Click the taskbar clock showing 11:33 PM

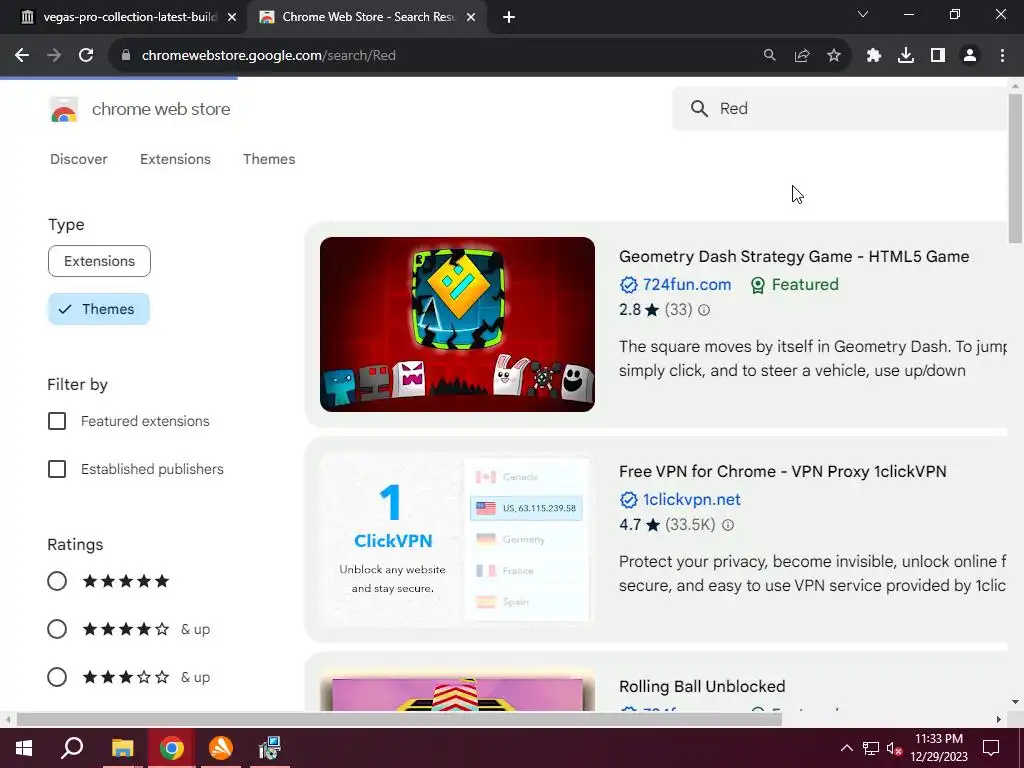[x=938, y=748]
